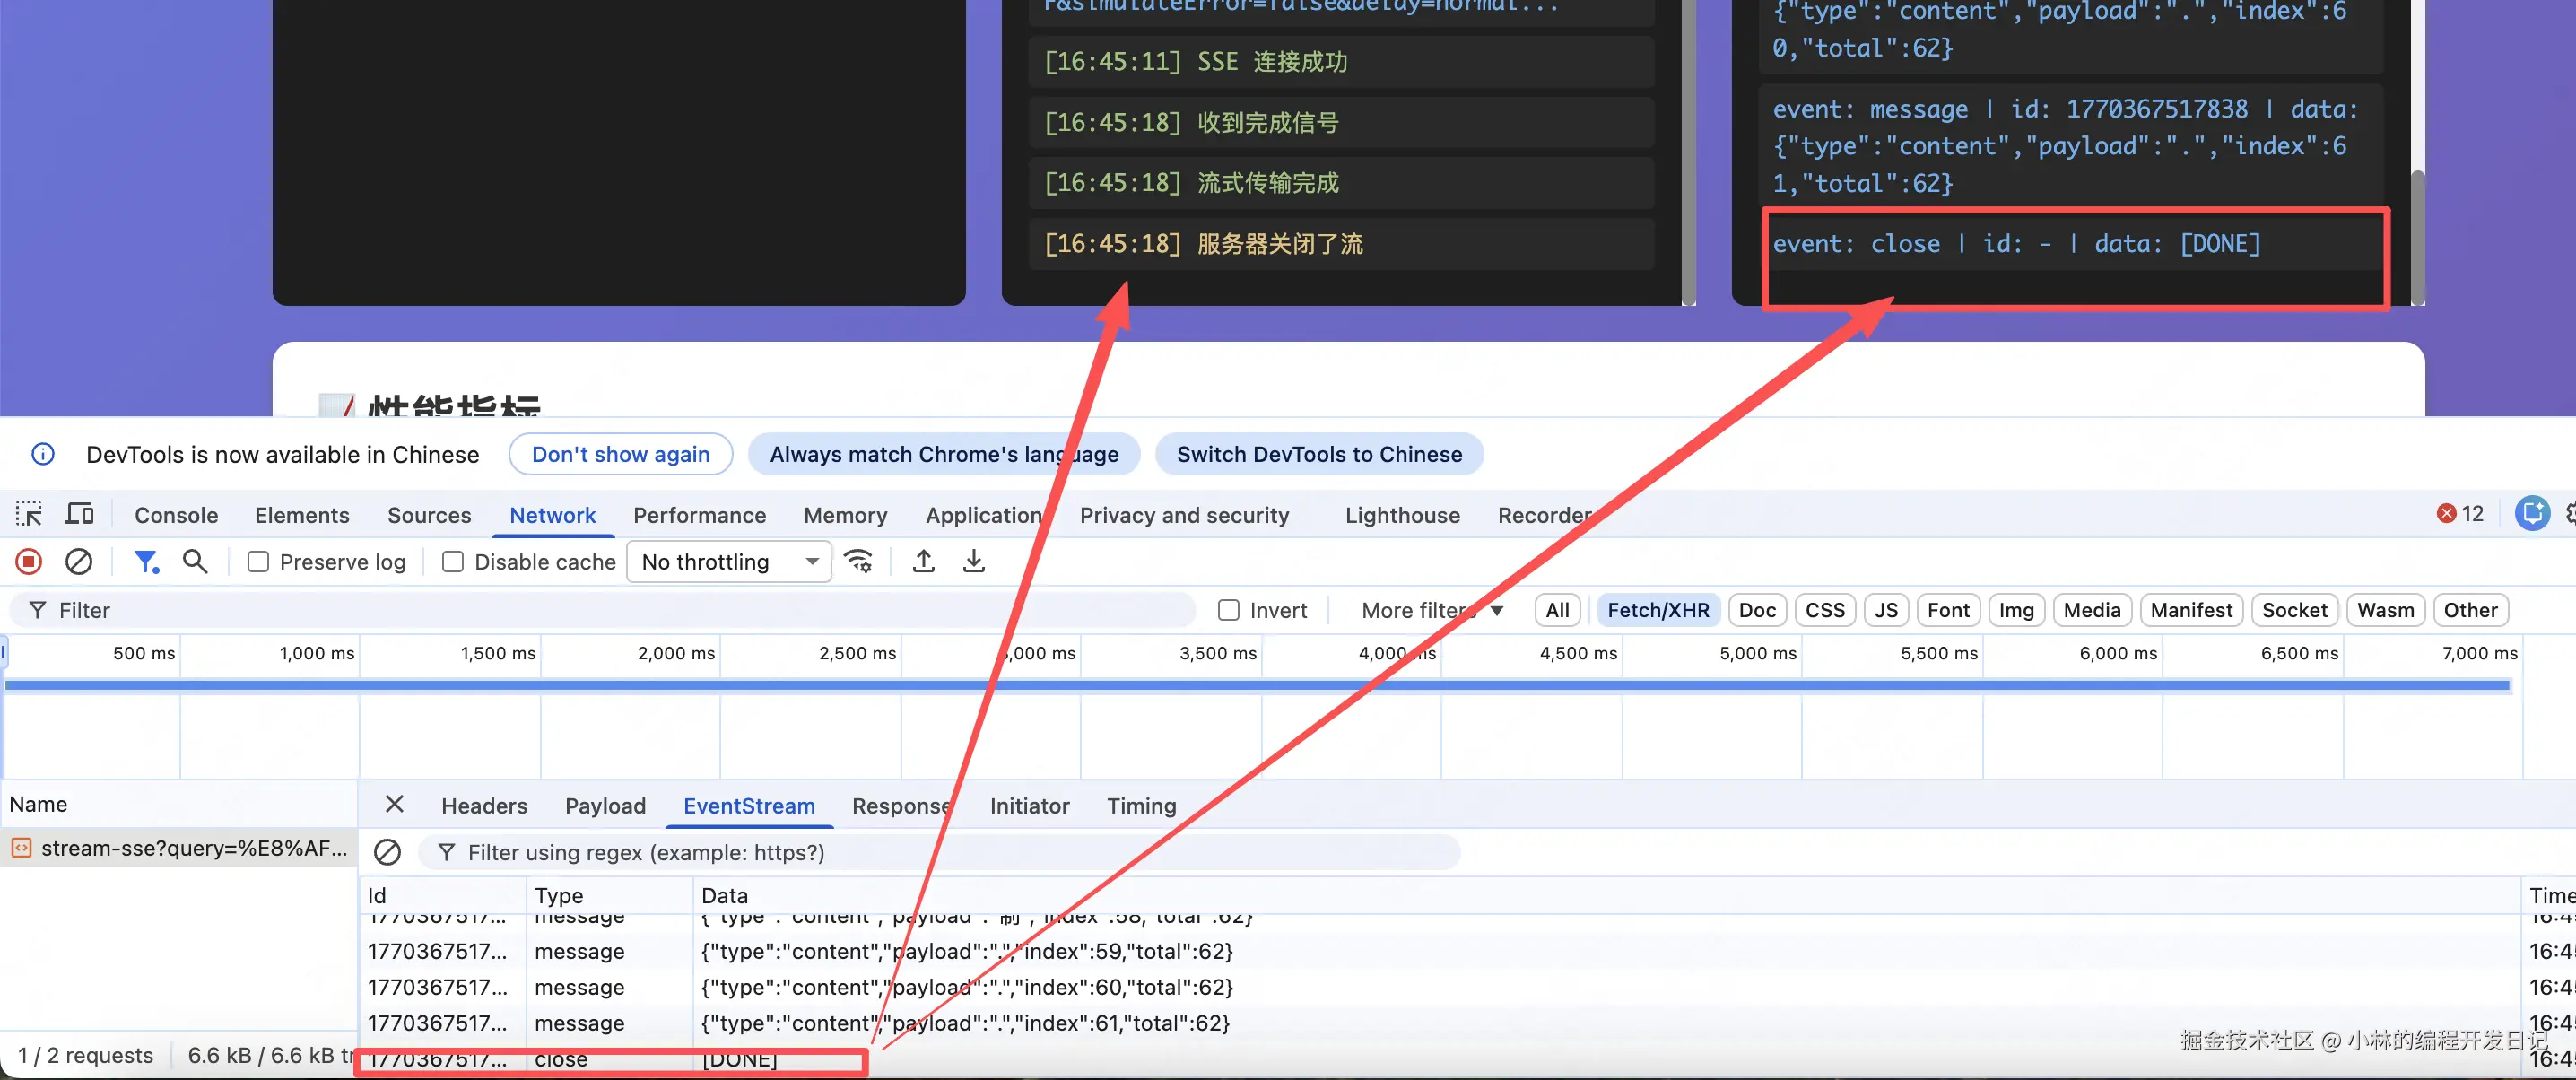Toggle device toolbar icon
Viewport: 2576px width, 1080px height.
(x=79, y=515)
